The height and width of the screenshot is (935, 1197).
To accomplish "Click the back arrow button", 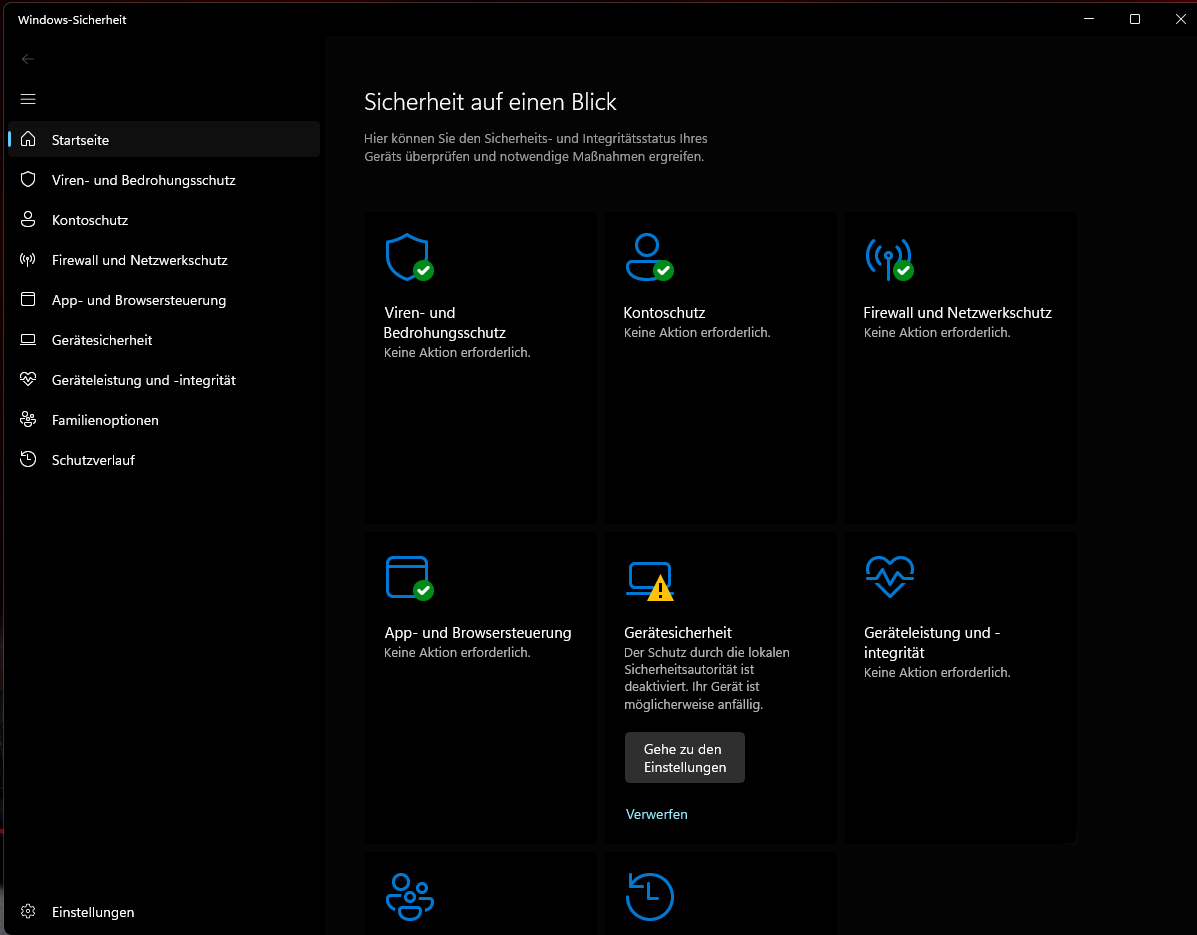I will tap(28, 59).
